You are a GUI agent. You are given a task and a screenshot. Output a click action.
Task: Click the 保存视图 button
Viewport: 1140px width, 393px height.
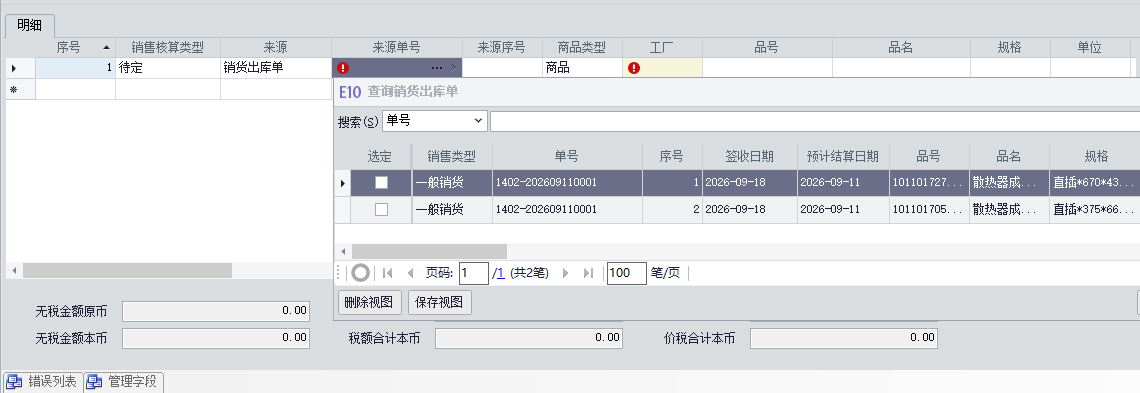[440, 302]
